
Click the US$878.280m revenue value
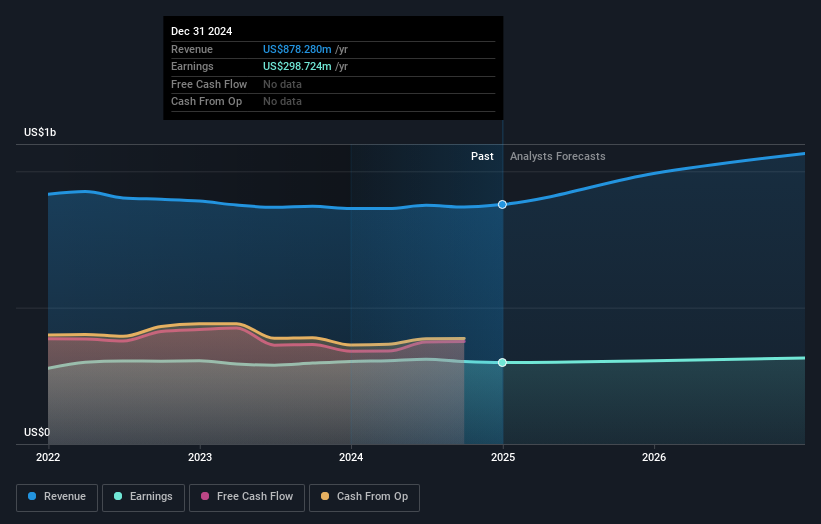pyautogui.click(x=297, y=49)
